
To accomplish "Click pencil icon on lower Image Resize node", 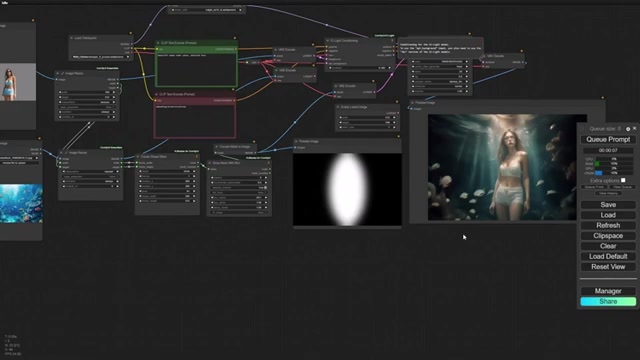I will pos(66,153).
